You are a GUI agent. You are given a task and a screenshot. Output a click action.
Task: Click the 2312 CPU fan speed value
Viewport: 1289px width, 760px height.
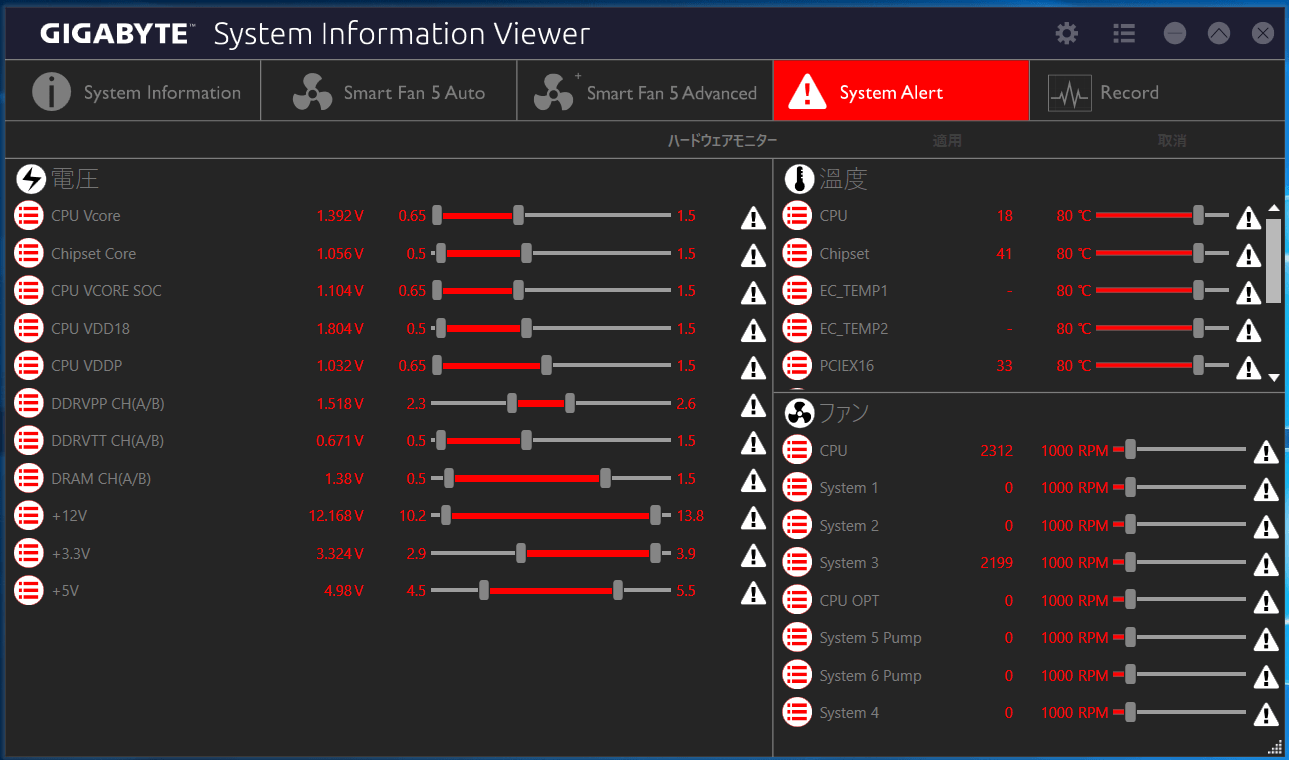[997, 451]
